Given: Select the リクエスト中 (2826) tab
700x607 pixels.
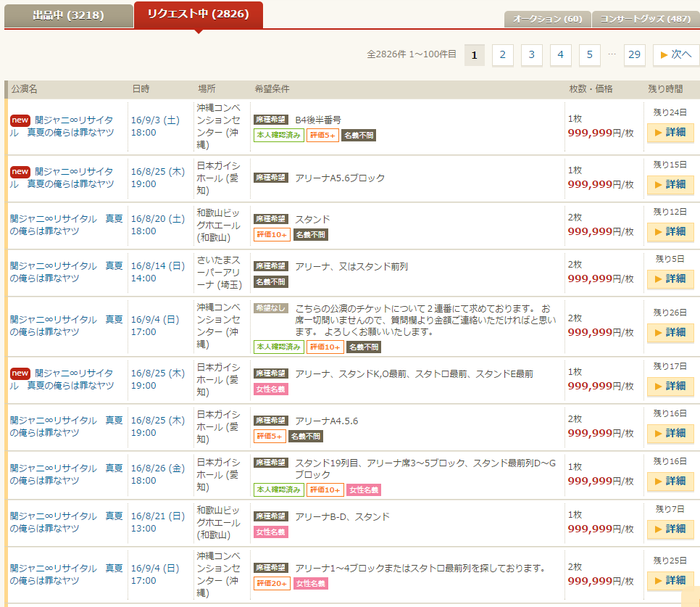Looking at the screenshot, I should pyautogui.click(x=198, y=14).
